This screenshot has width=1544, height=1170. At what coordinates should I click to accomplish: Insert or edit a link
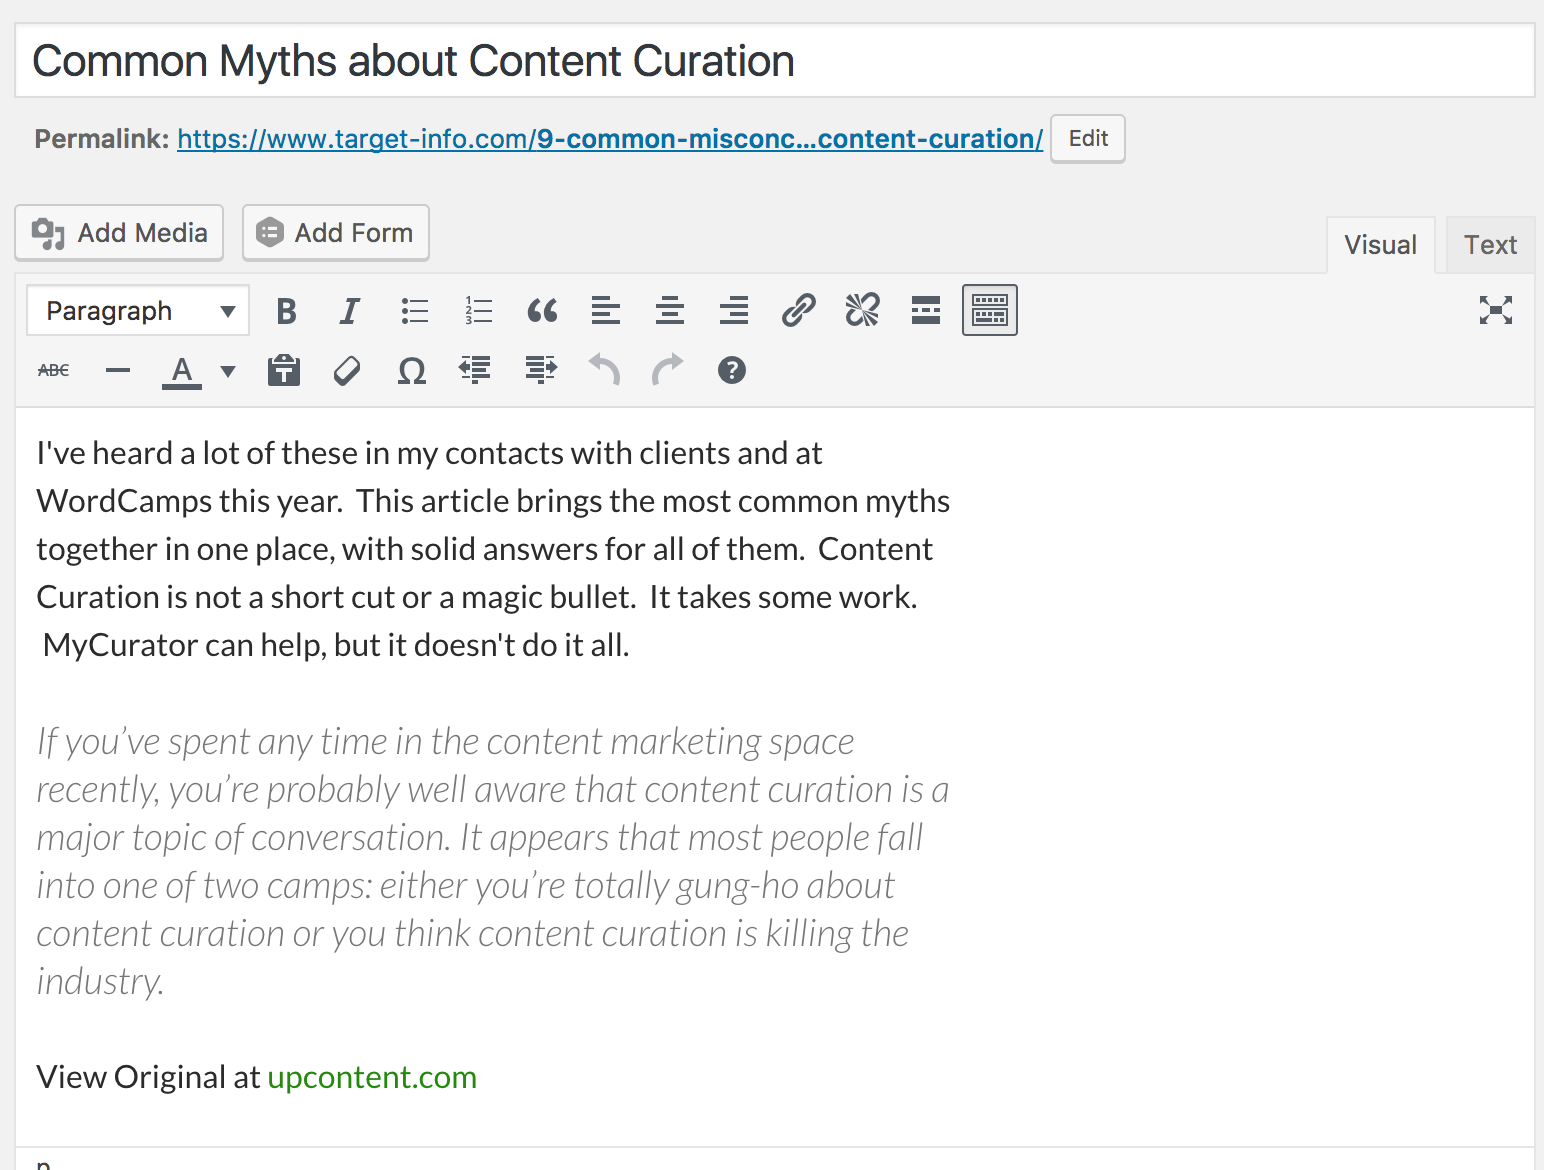(798, 311)
